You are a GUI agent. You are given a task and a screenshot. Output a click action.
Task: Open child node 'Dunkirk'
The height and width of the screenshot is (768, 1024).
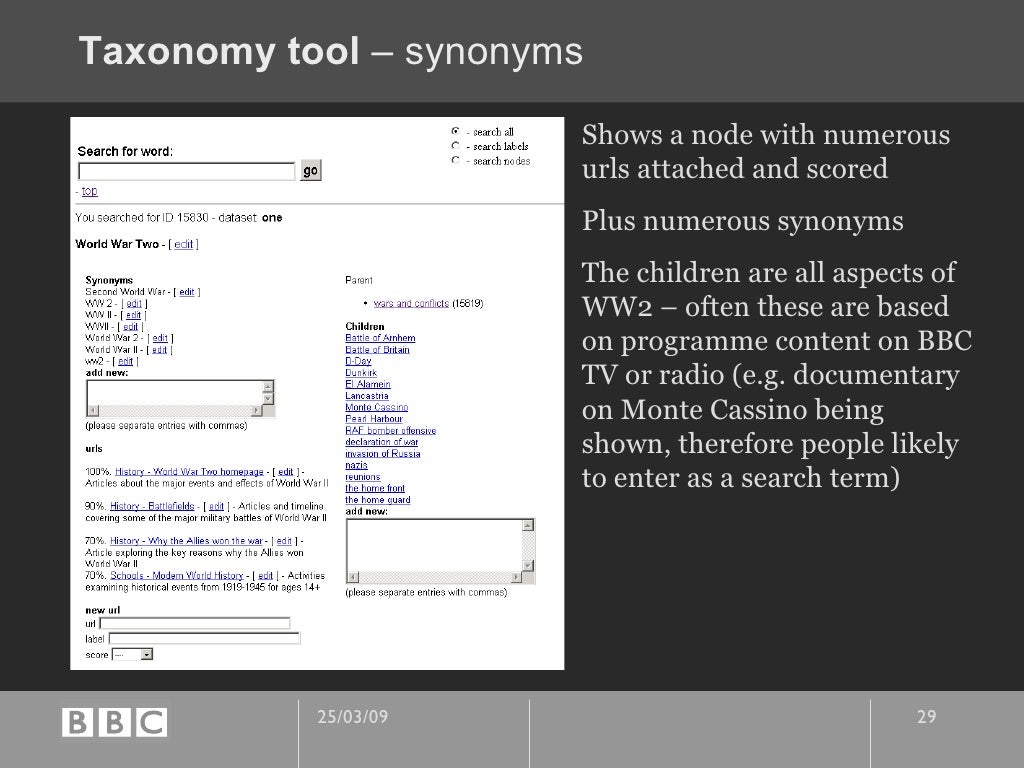click(x=360, y=372)
